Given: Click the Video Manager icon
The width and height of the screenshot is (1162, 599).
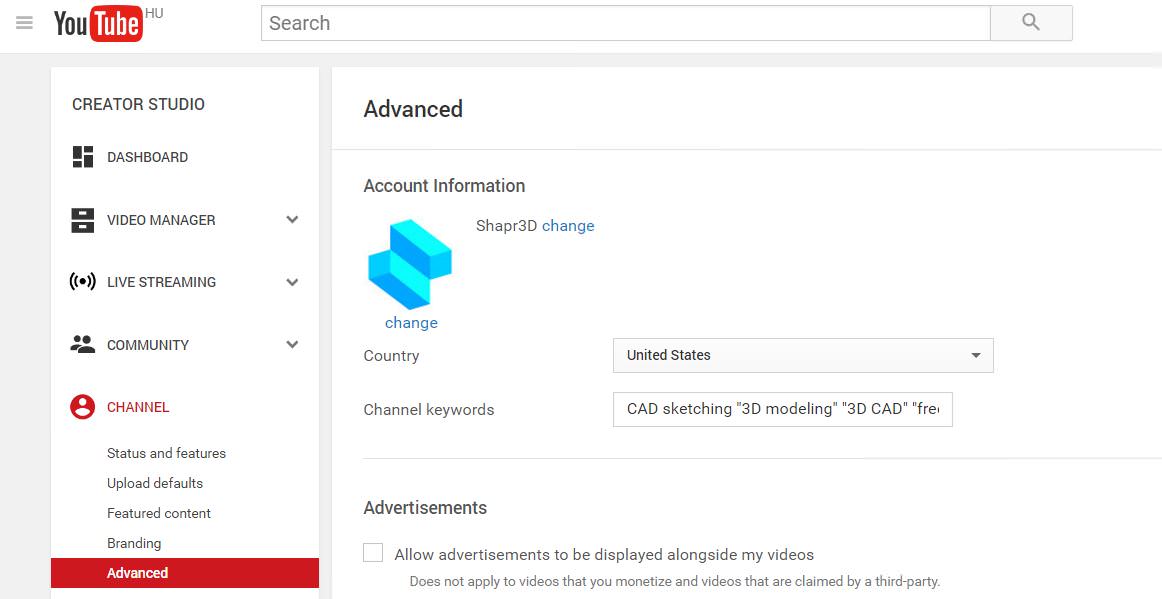Looking at the screenshot, I should (x=82, y=220).
